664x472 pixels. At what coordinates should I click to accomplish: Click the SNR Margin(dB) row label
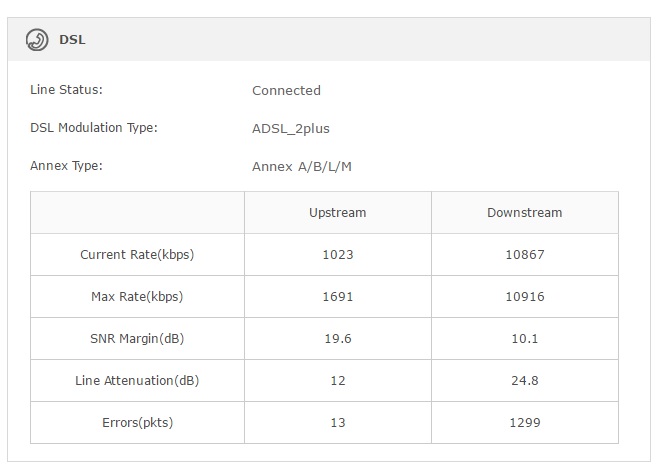click(137, 339)
